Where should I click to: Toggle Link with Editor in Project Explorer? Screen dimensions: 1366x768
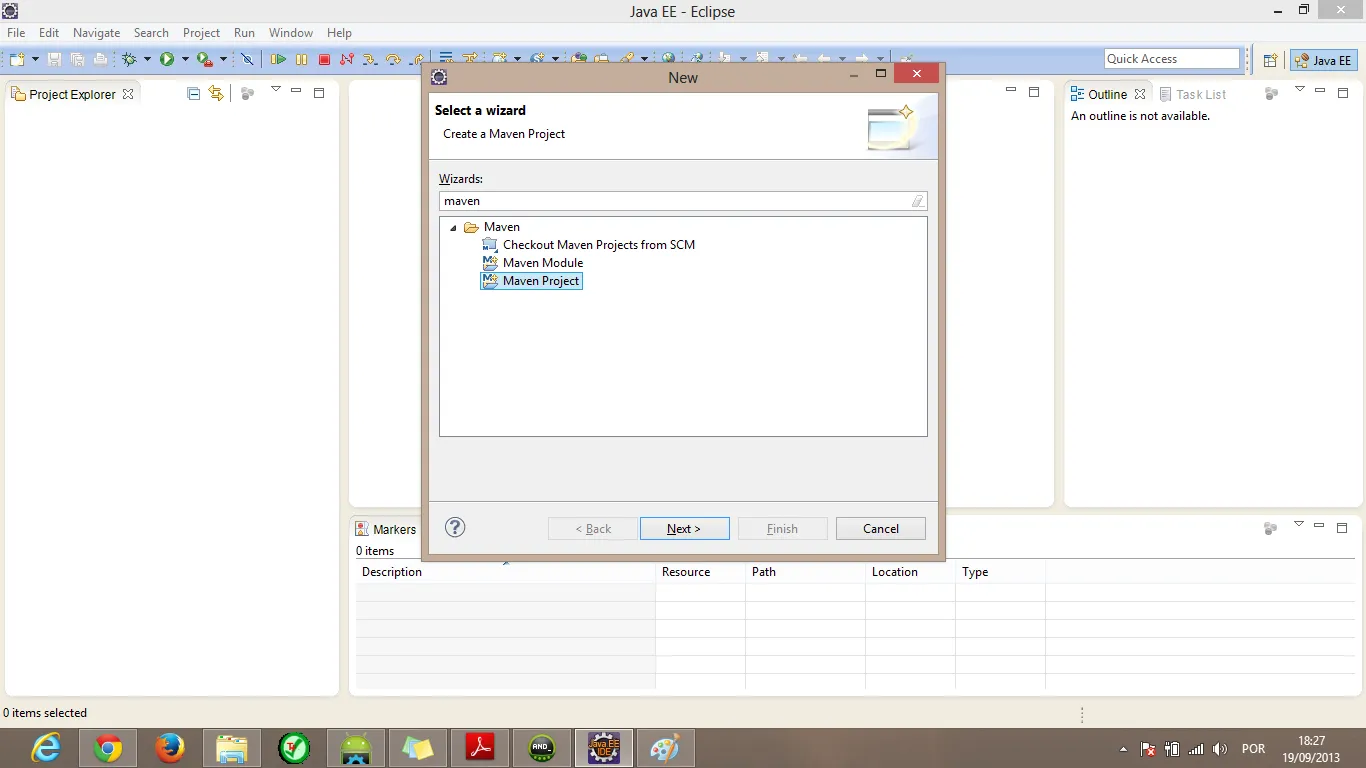click(x=216, y=94)
